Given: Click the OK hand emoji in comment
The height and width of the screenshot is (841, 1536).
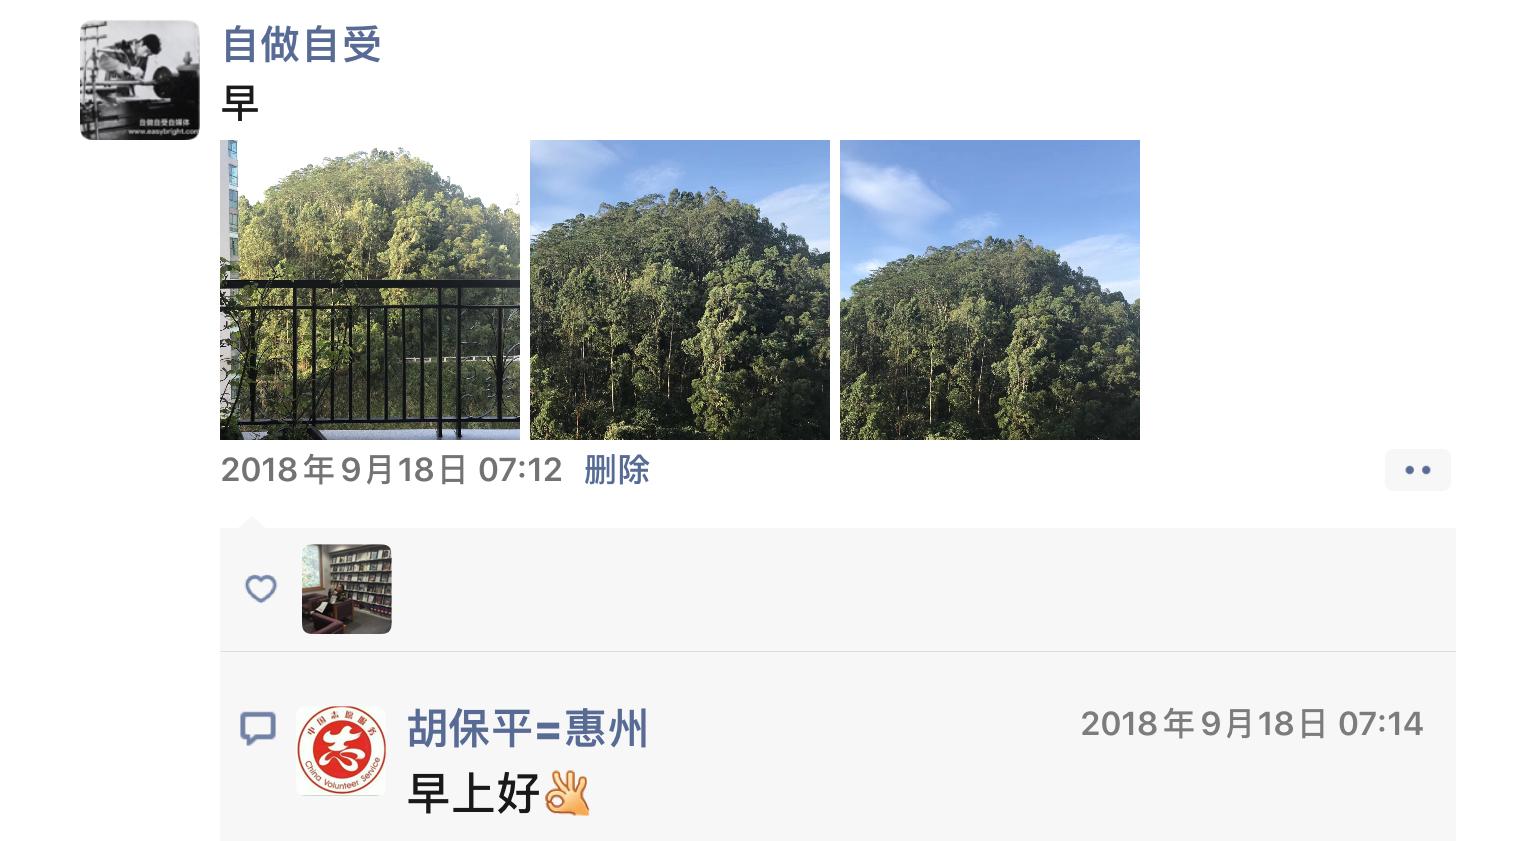Looking at the screenshot, I should coord(567,793).
